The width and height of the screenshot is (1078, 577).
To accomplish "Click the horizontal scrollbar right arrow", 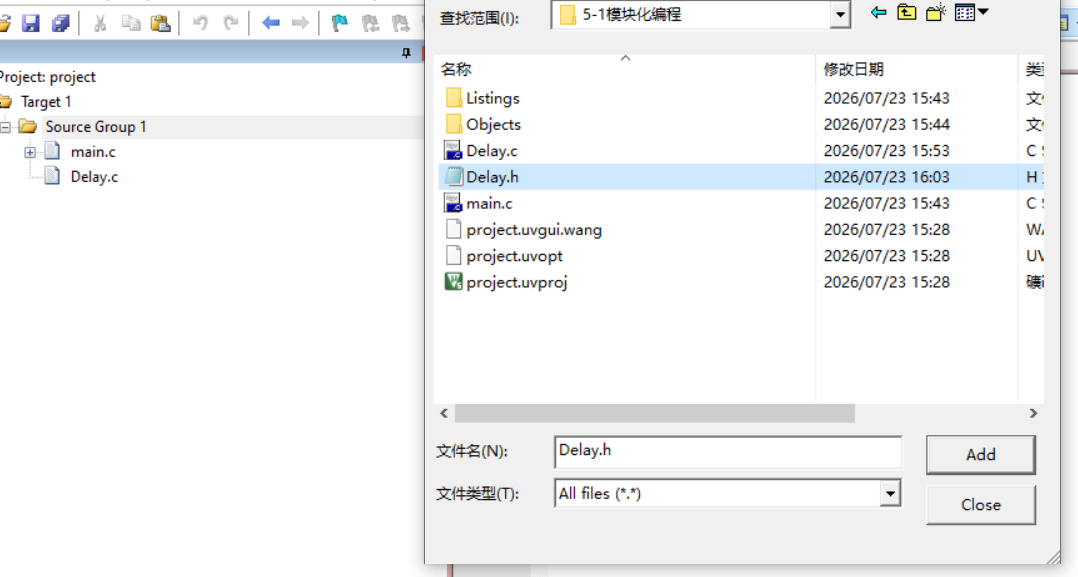I will coord(1033,413).
